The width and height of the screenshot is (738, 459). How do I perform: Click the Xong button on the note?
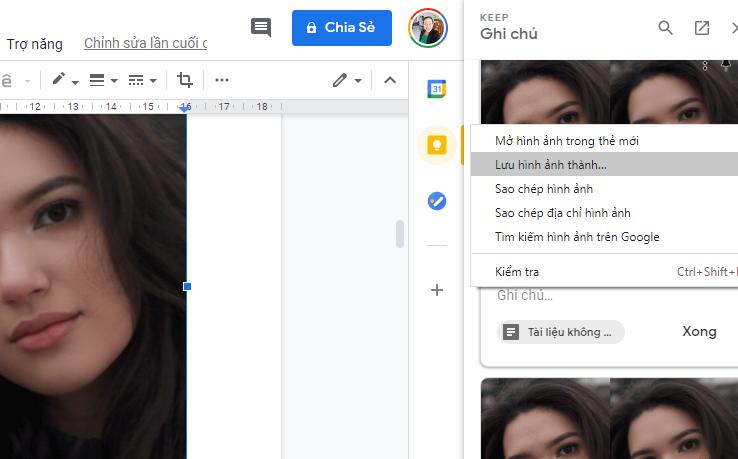[x=699, y=331]
